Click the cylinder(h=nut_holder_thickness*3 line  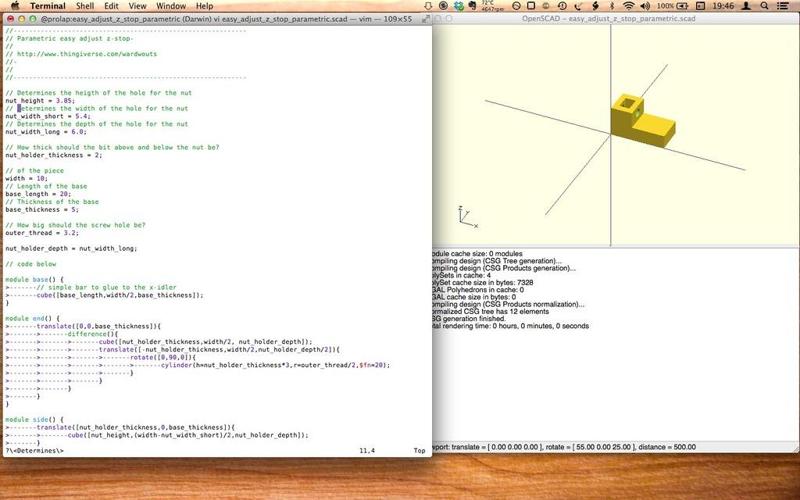click(276, 365)
